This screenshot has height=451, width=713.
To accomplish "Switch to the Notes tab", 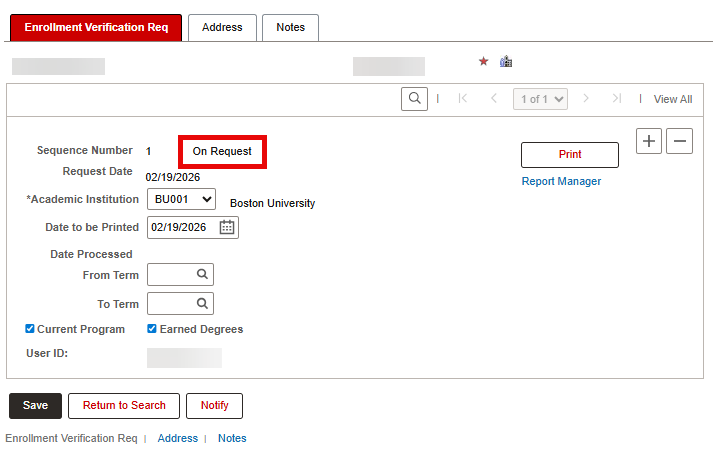I will (291, 27).
